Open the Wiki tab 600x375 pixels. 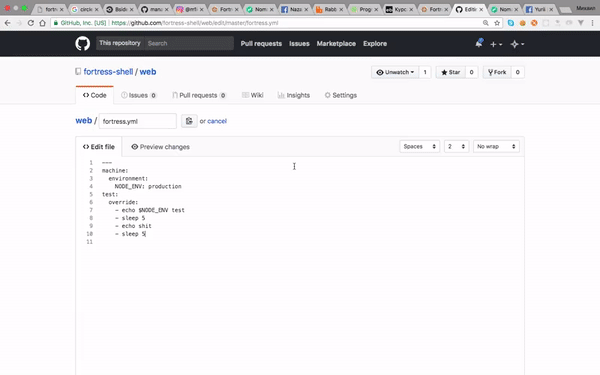(253, 95)
